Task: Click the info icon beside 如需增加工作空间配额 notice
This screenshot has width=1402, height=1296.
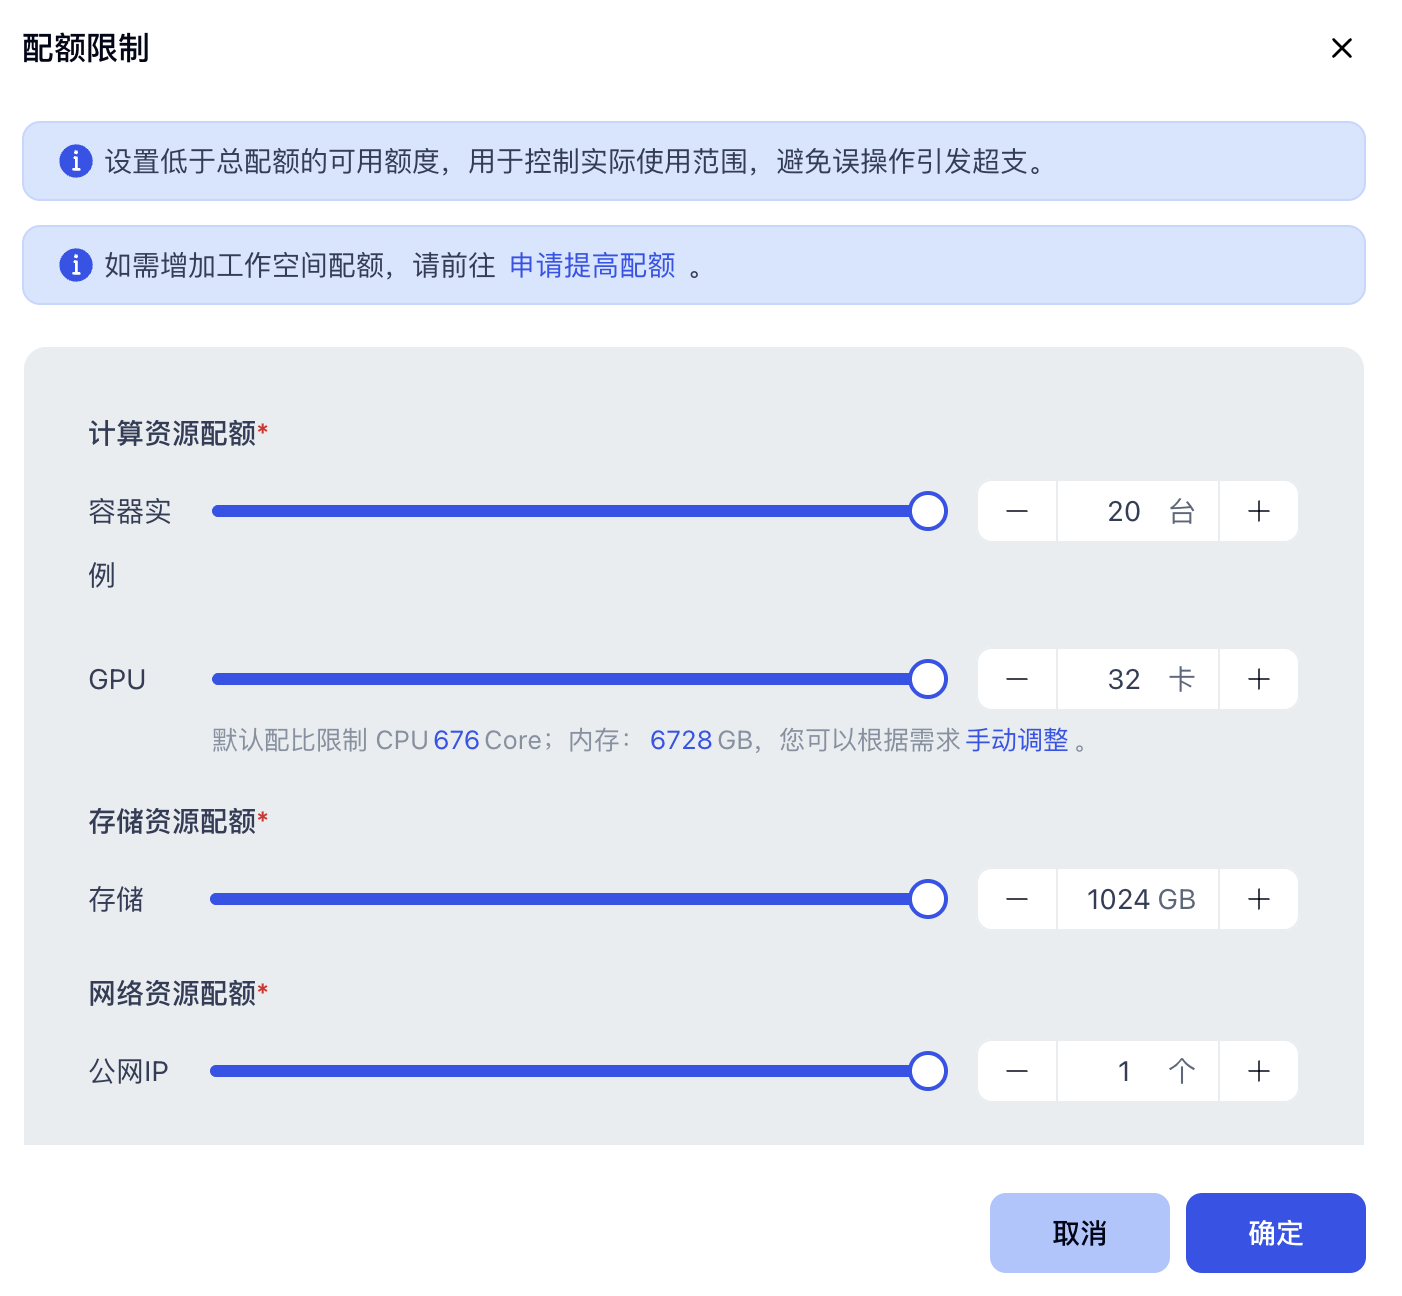Action: point(76,265)
